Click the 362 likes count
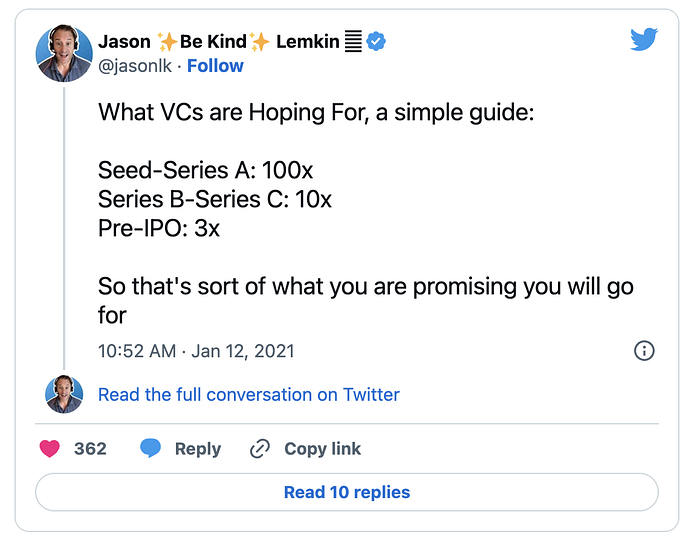 click(90, 449)
